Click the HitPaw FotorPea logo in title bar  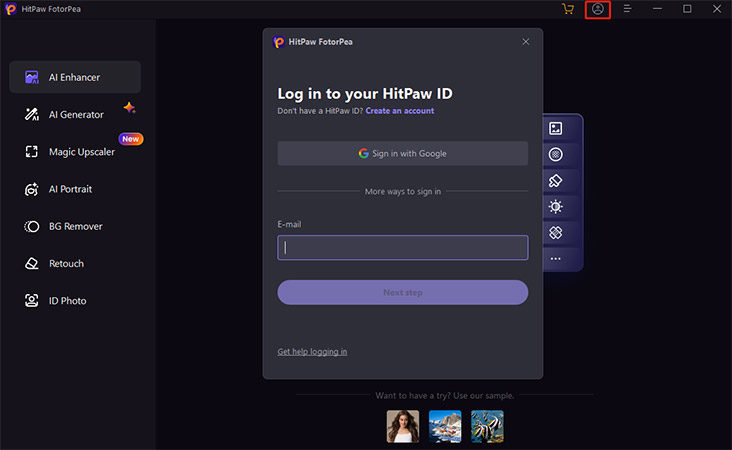point(11,9)
